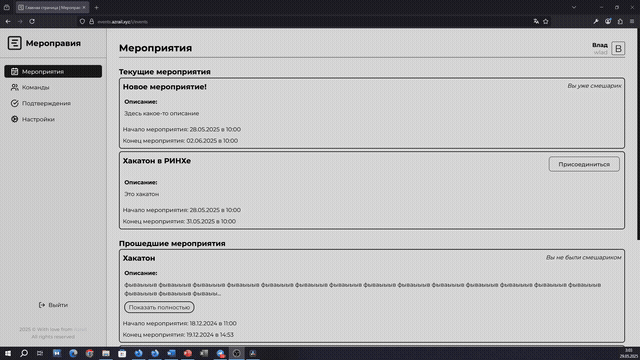Click the end date 31.05.2025 в 10:00

(x=211, y=221)
